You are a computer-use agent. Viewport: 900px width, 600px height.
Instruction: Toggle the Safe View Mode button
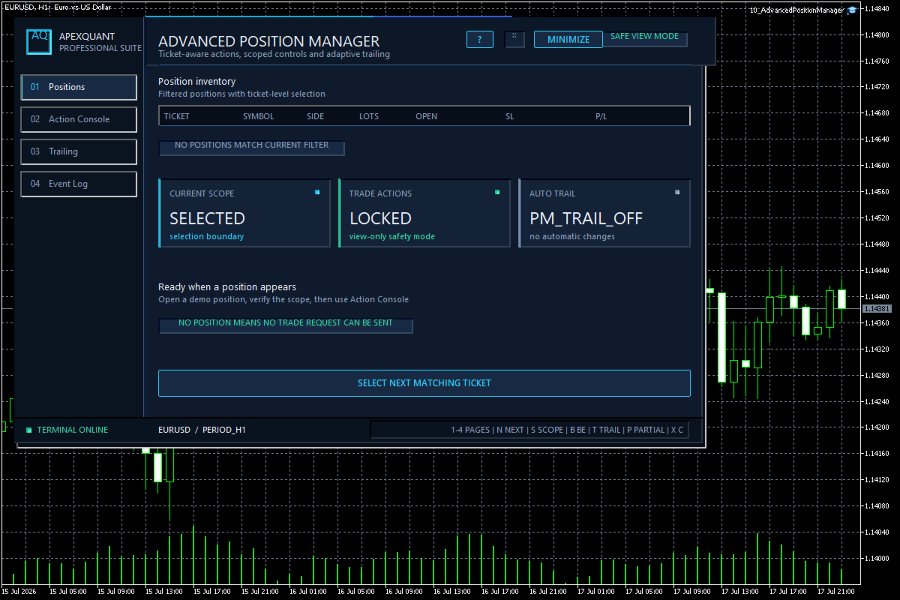(x=645, y=38)
